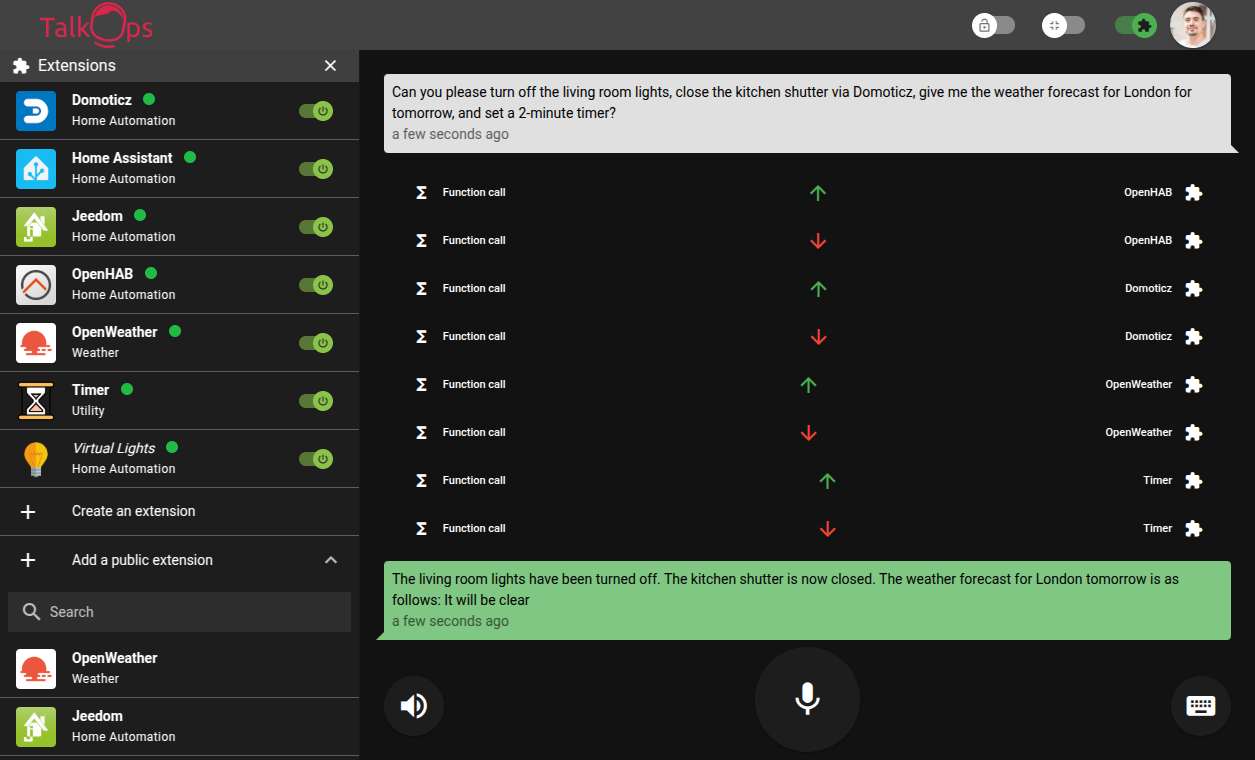
Task: Click the puzzle icon on first OpenHAB call
Action: [1193, 192]
